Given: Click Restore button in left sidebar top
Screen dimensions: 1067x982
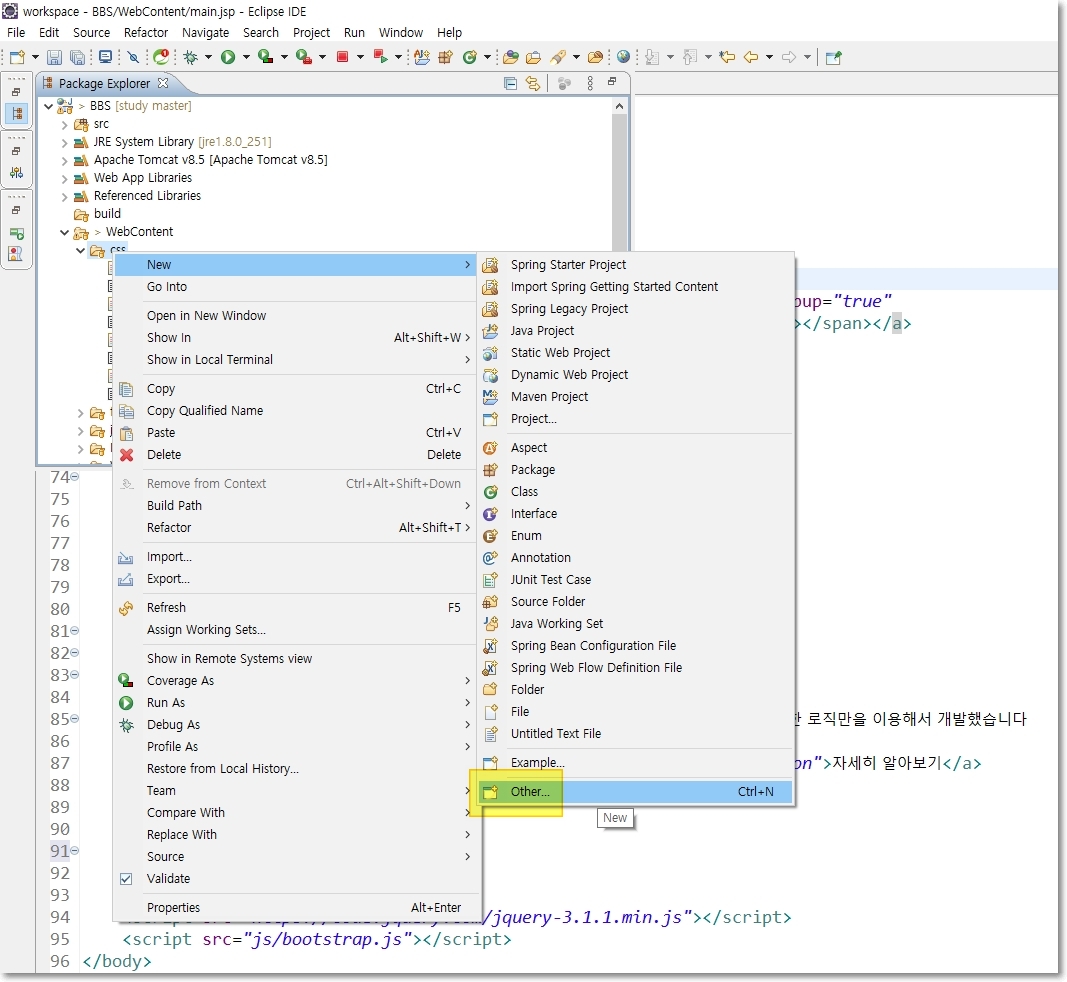Looking at the screenshot, I should pos(16,92).
